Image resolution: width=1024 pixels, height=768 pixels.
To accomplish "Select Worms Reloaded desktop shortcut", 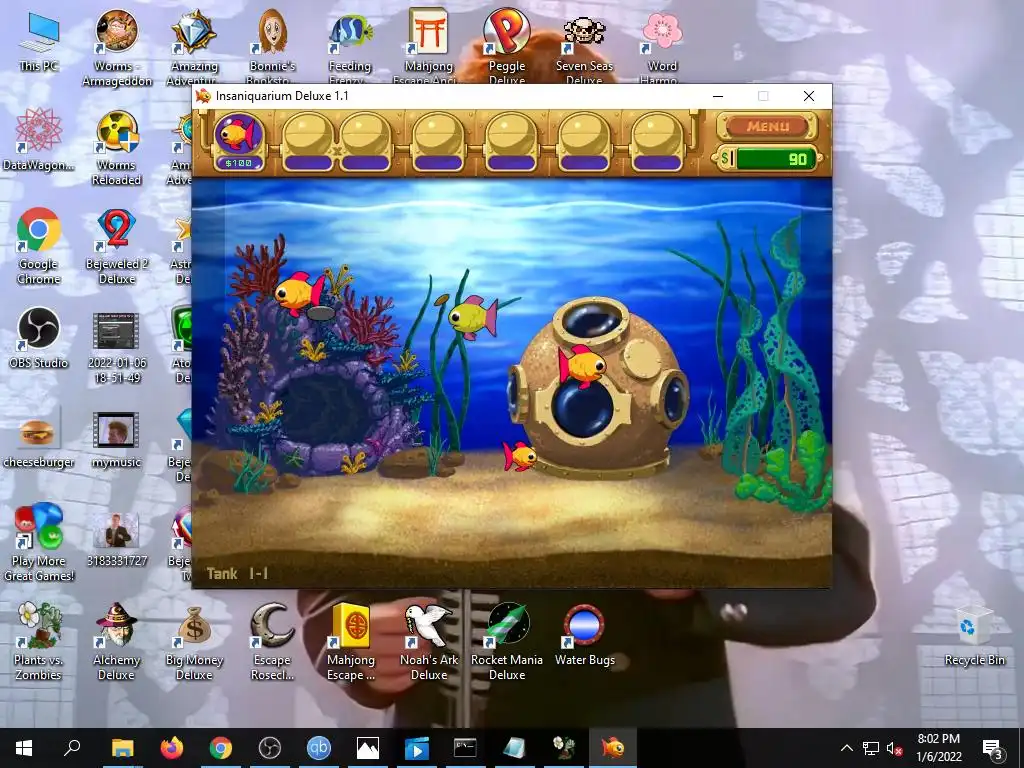I will (x=117, y=147).
